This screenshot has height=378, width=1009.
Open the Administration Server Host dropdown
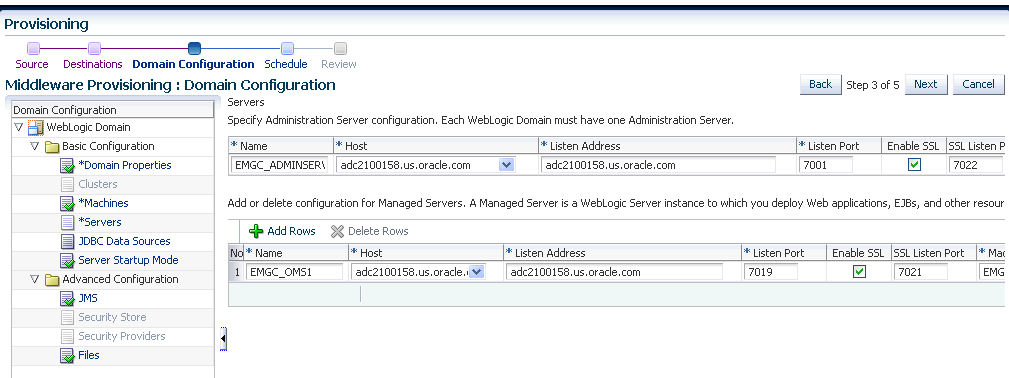pyautogui.click(x=506, y=165)
